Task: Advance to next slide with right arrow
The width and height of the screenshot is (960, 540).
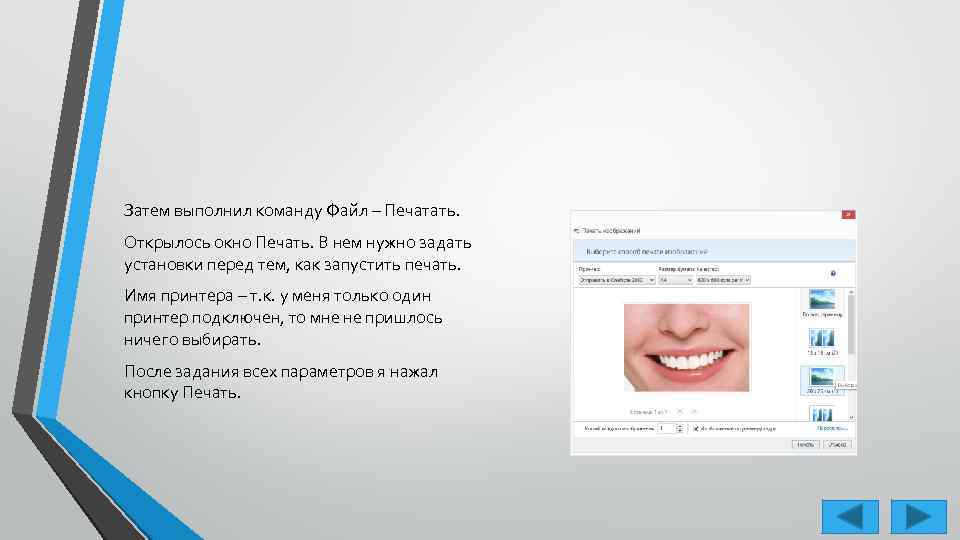Action: [x=918, y=516]
